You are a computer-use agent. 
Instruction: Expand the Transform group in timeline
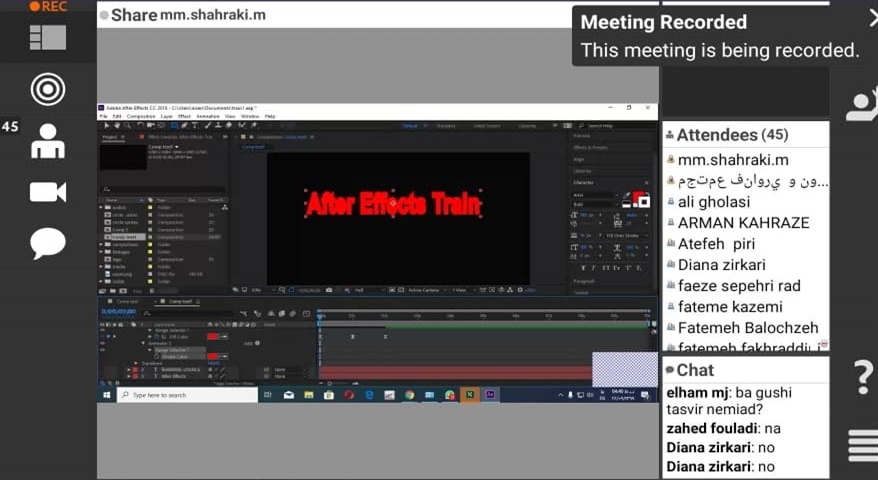tap(136, 364)
